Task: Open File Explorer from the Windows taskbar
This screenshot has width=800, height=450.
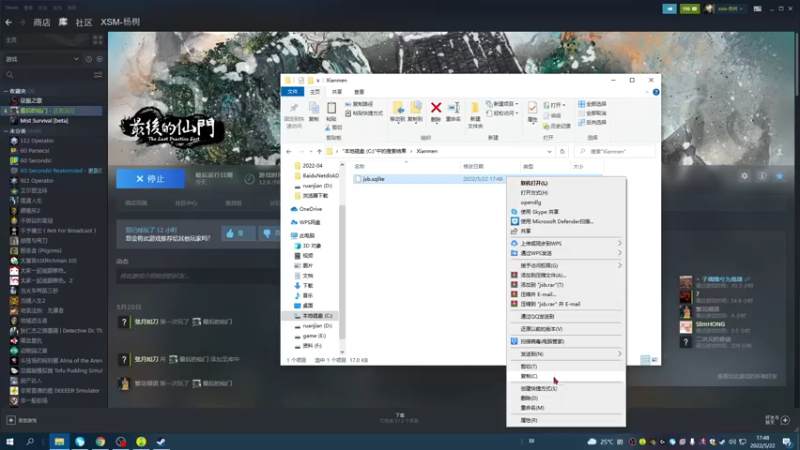Action: pyautogui.click(x=59, y=441)
